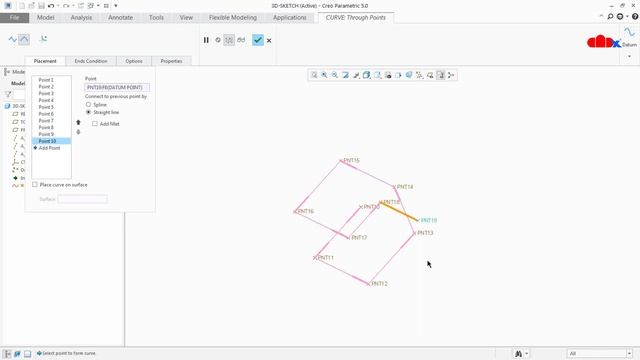Check Place curve on surface
Viewport: 640px width, 360px height.
tap(35, 185)
